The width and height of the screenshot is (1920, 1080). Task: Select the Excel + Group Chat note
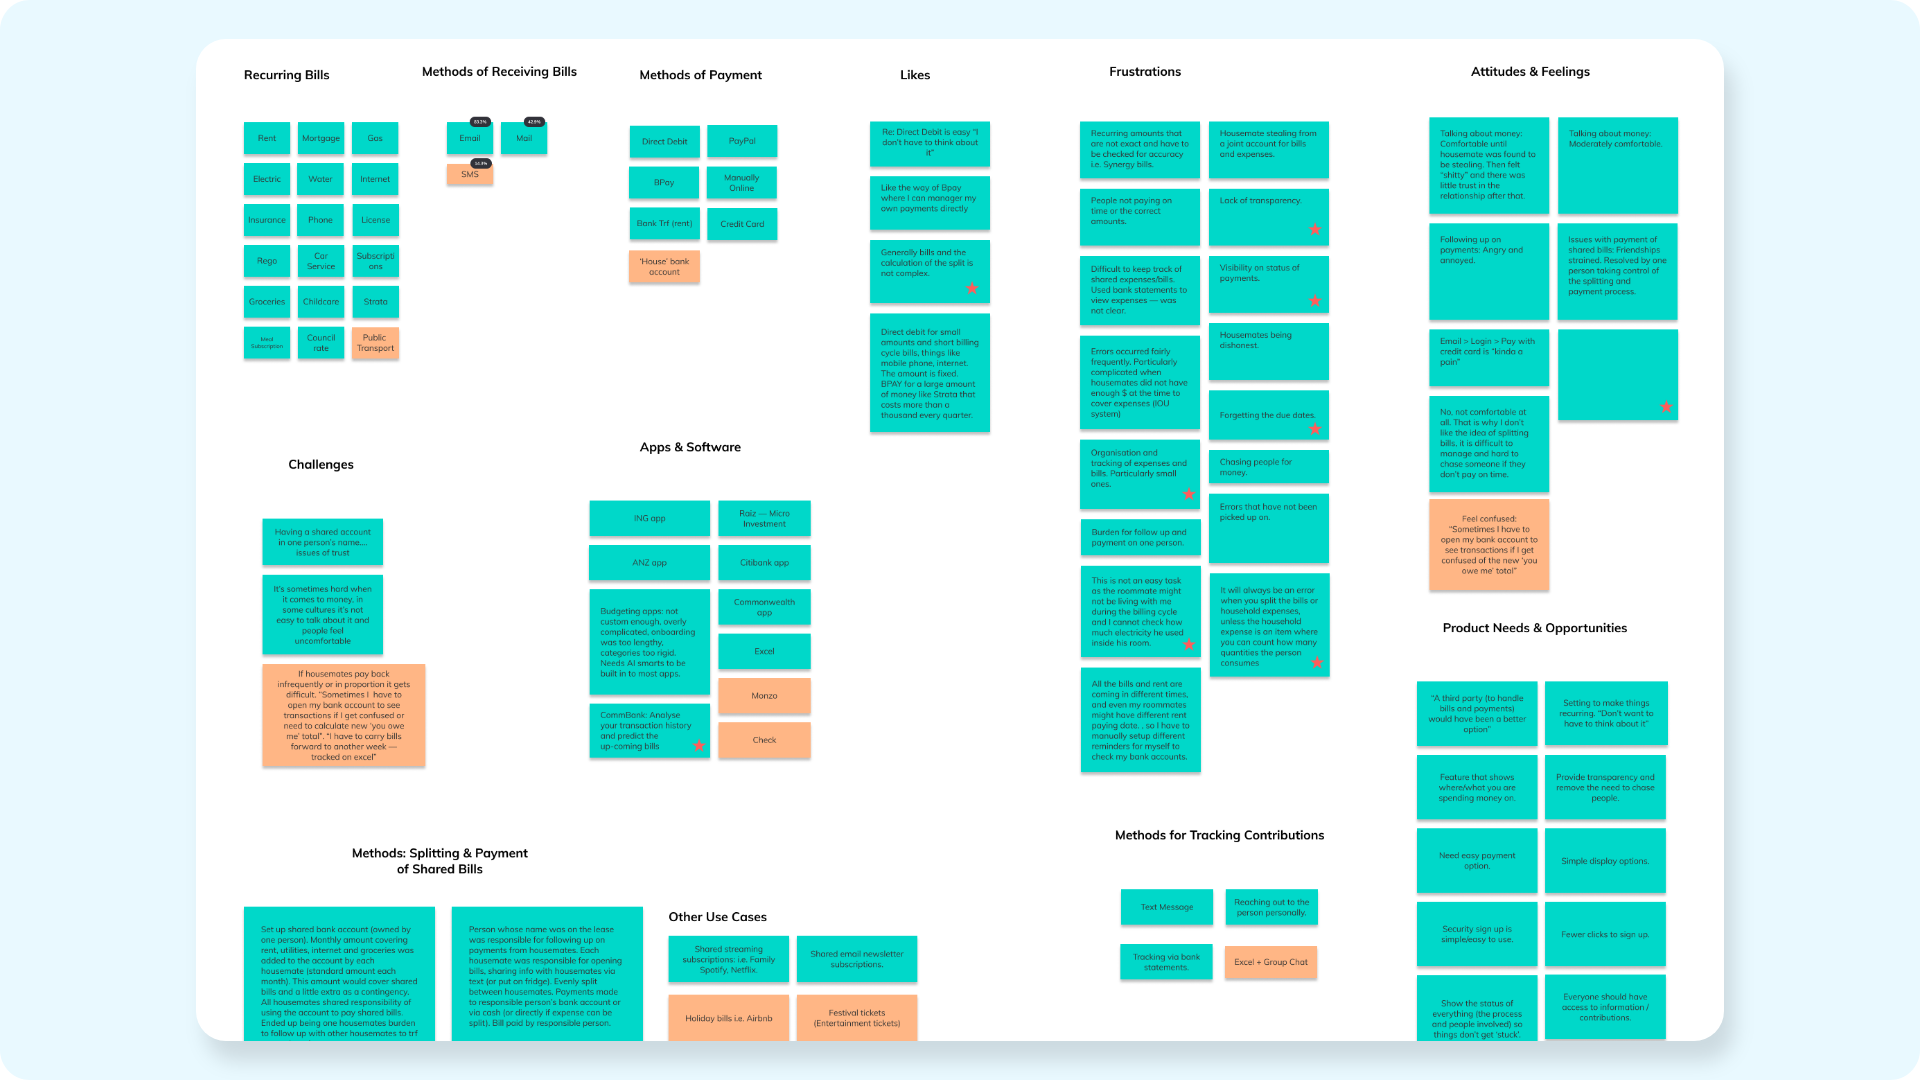pyautogui.click(x=1270, y=962)
